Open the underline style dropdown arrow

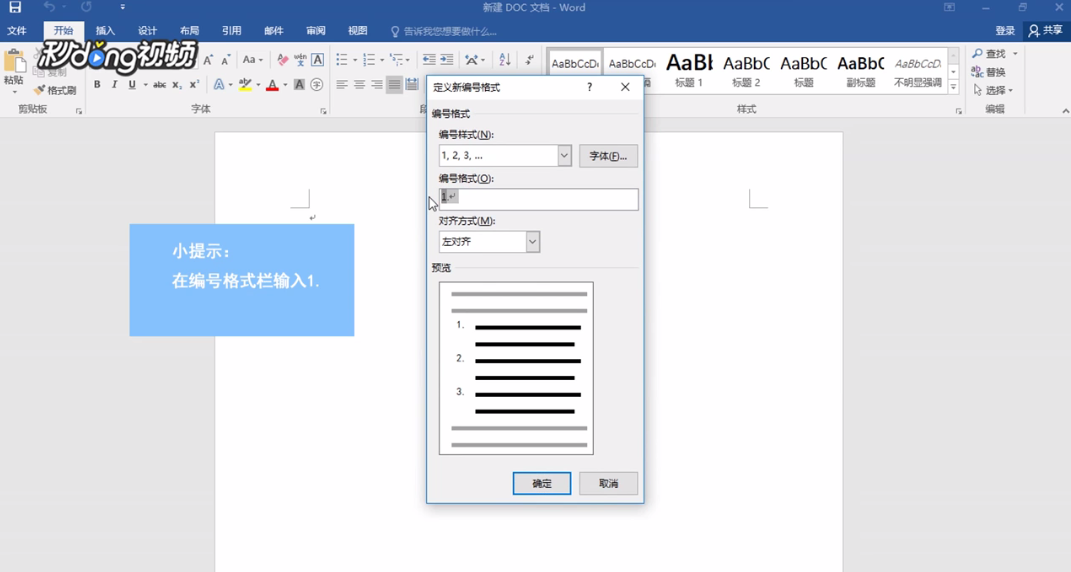tap(145, 85)
